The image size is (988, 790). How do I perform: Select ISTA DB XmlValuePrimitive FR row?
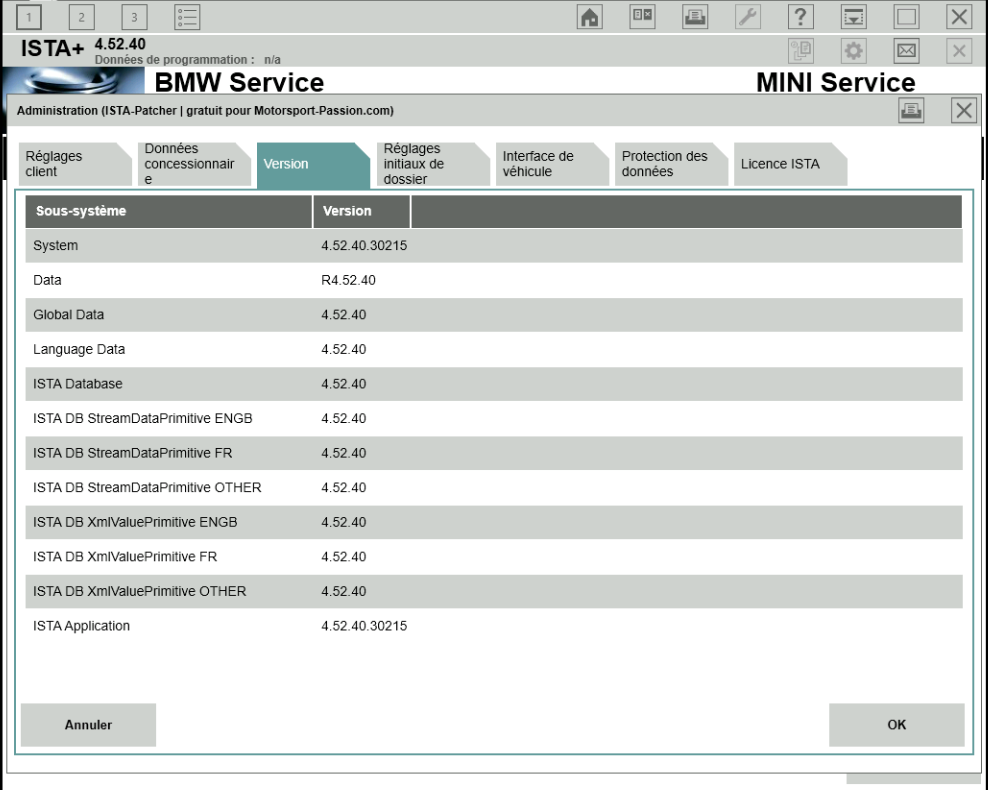click(x=494, y=557)
